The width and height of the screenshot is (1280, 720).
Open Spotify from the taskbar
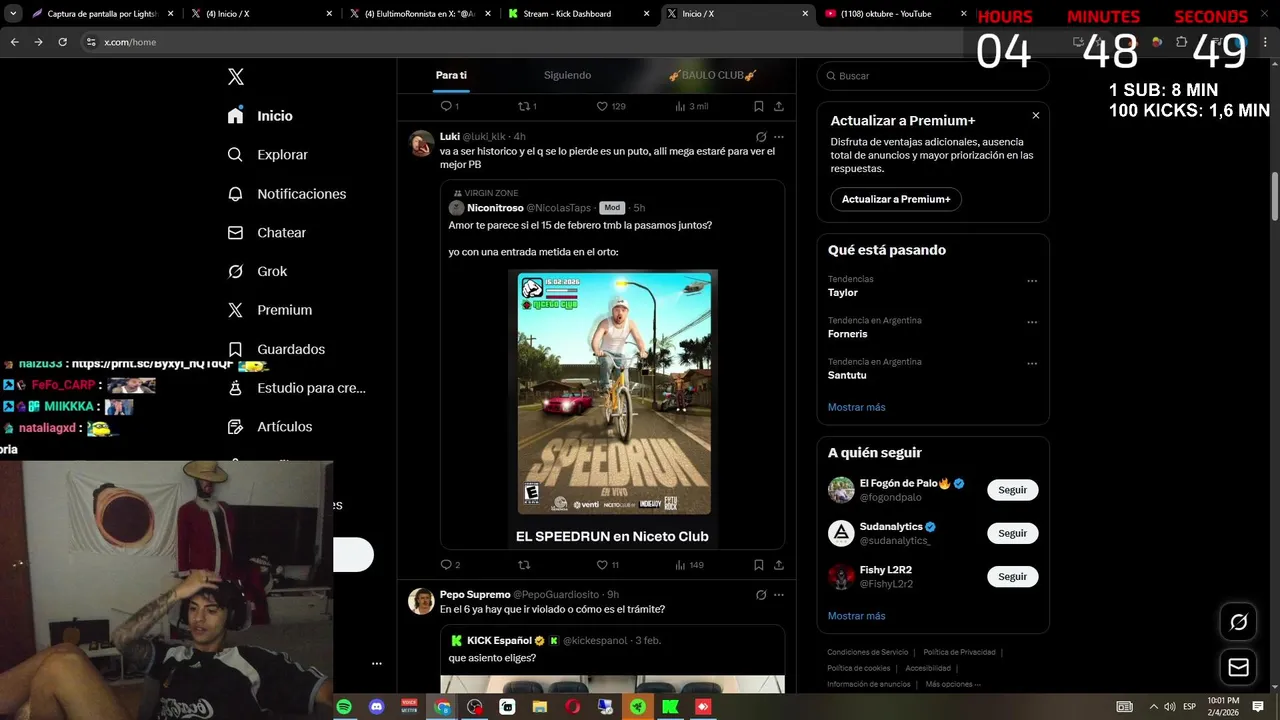point(344,707)
